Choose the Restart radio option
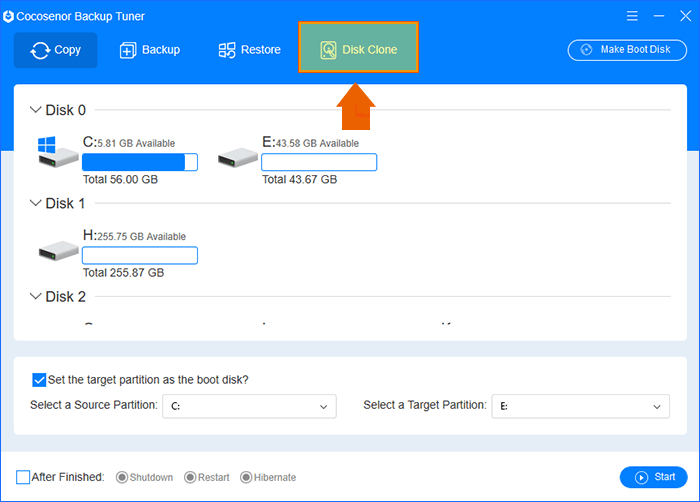This screenshot has height=502, width=700. tap(190, 477)
